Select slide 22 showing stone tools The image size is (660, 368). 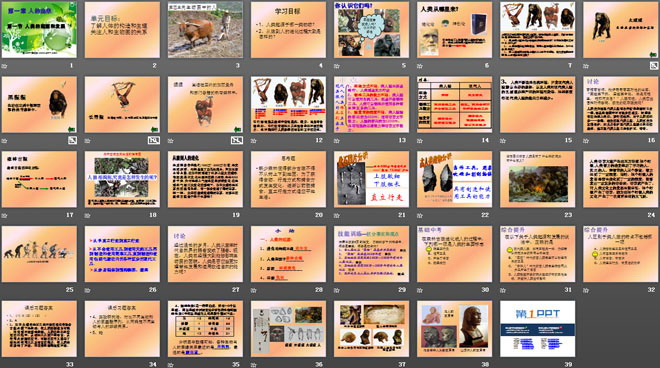tap(455, 179)
